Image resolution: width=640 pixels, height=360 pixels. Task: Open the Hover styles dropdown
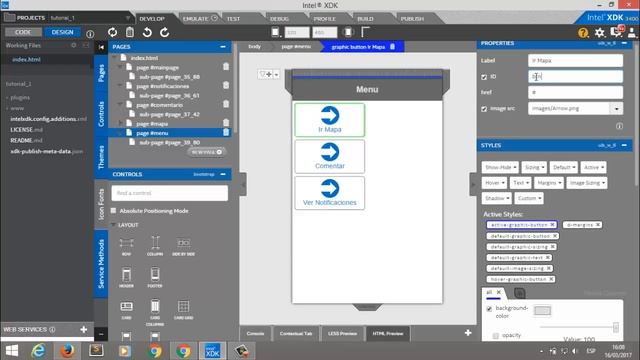pos(494,183)
